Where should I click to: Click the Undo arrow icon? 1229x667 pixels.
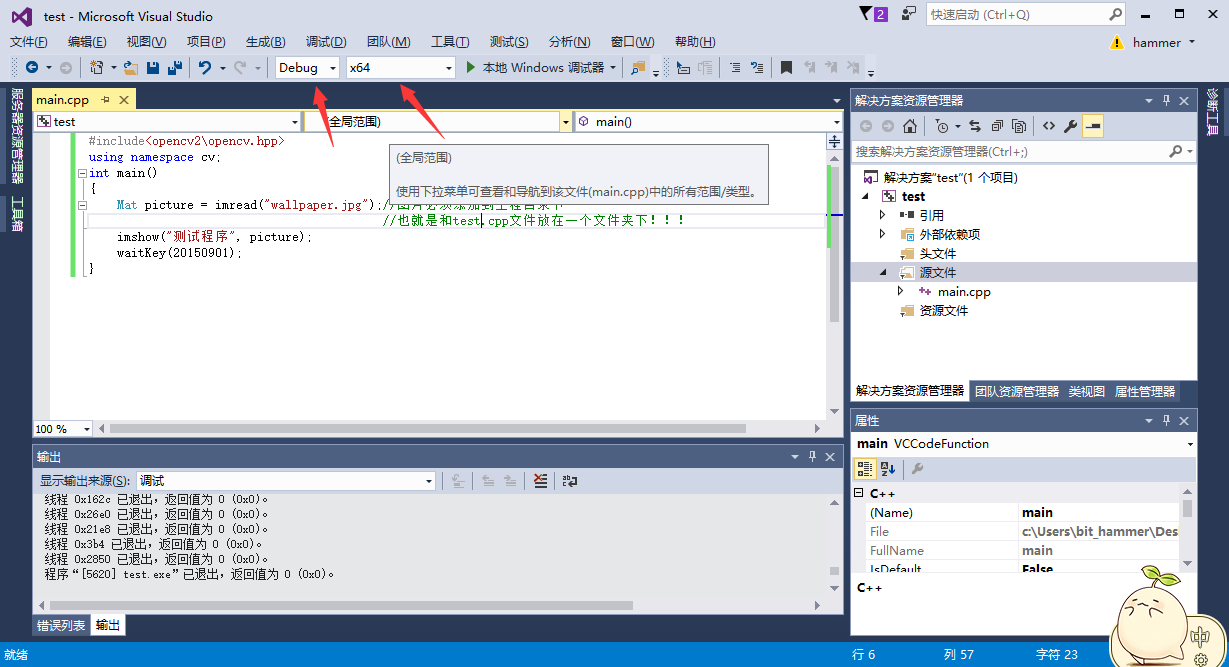coord(204,68)
